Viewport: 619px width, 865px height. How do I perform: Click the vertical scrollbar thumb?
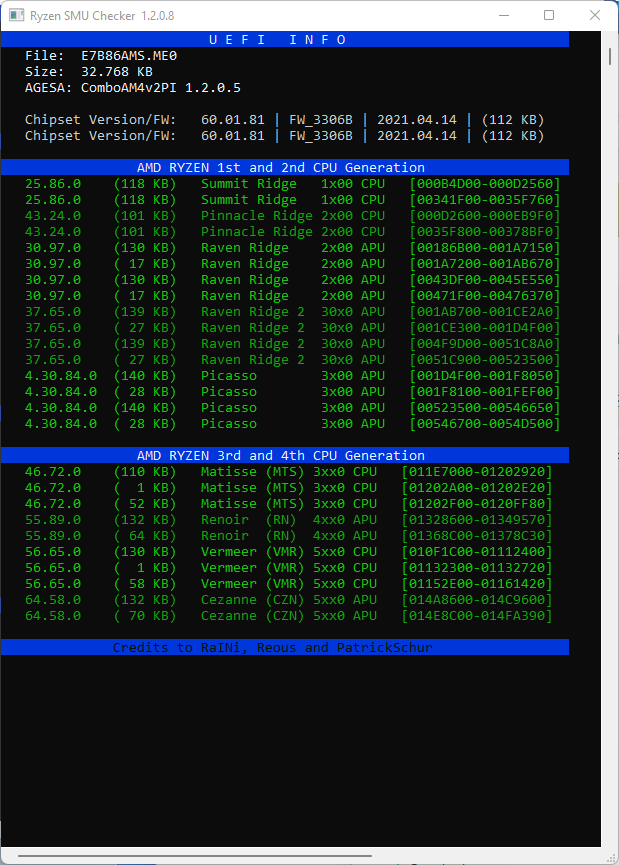tap(610, 56)
